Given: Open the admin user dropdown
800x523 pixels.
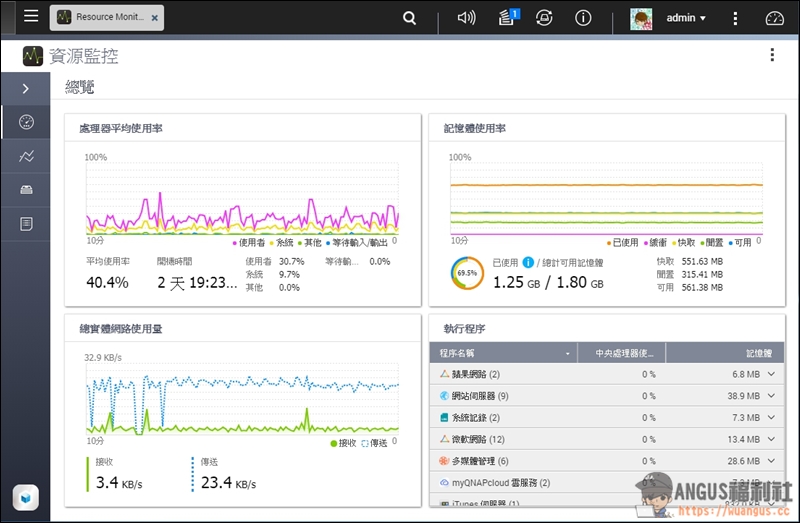Looking at the screenshot, I should 686,18.
